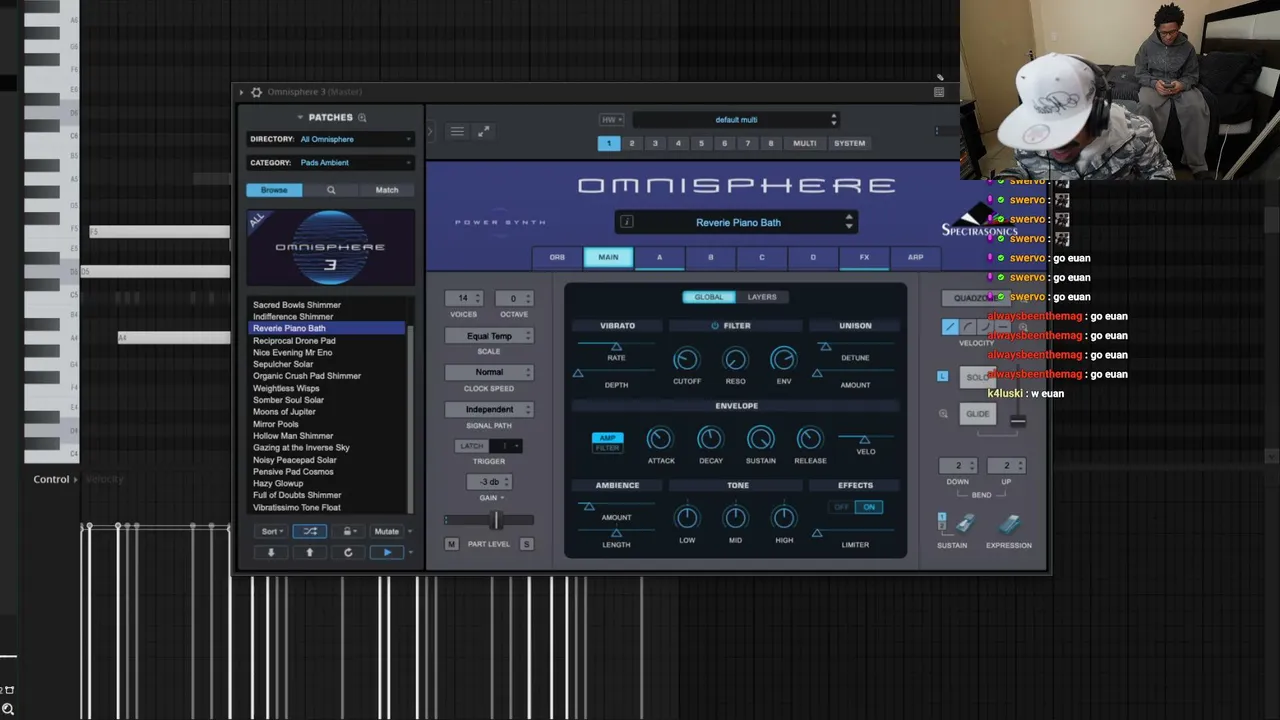The height and width of the screenshot is (720, 1280).
Task: Click the Browse button
Action: click(274, 190)
